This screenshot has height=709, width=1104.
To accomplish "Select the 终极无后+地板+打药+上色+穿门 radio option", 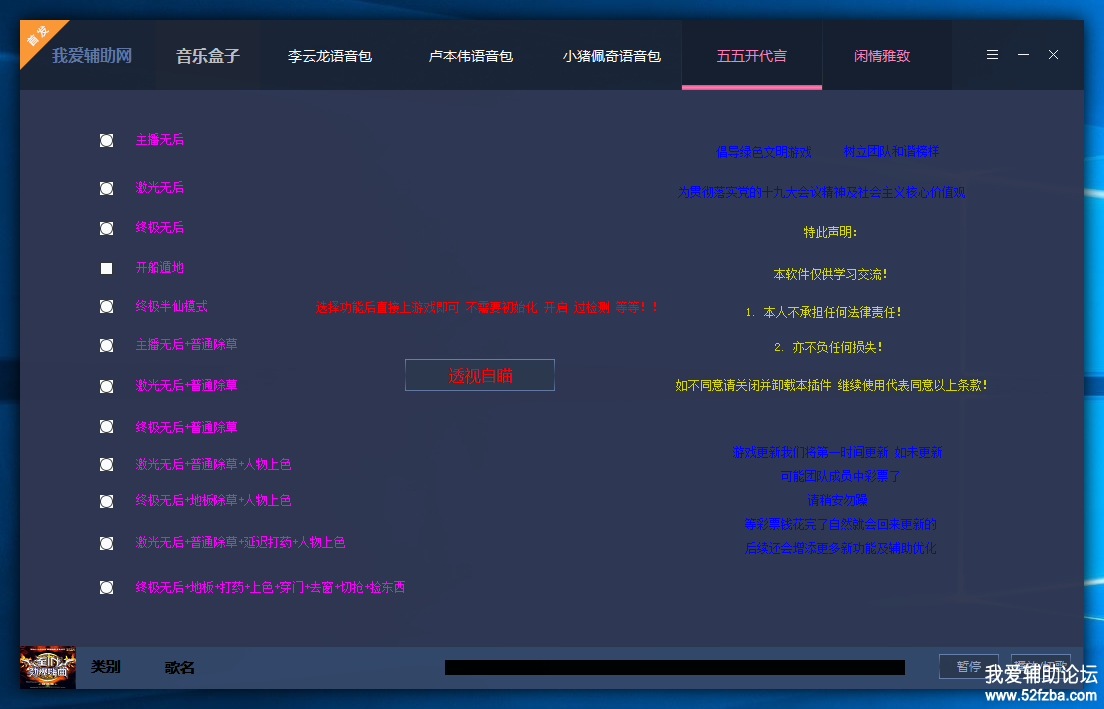I will pyautogui.click(x=106, y=587).
